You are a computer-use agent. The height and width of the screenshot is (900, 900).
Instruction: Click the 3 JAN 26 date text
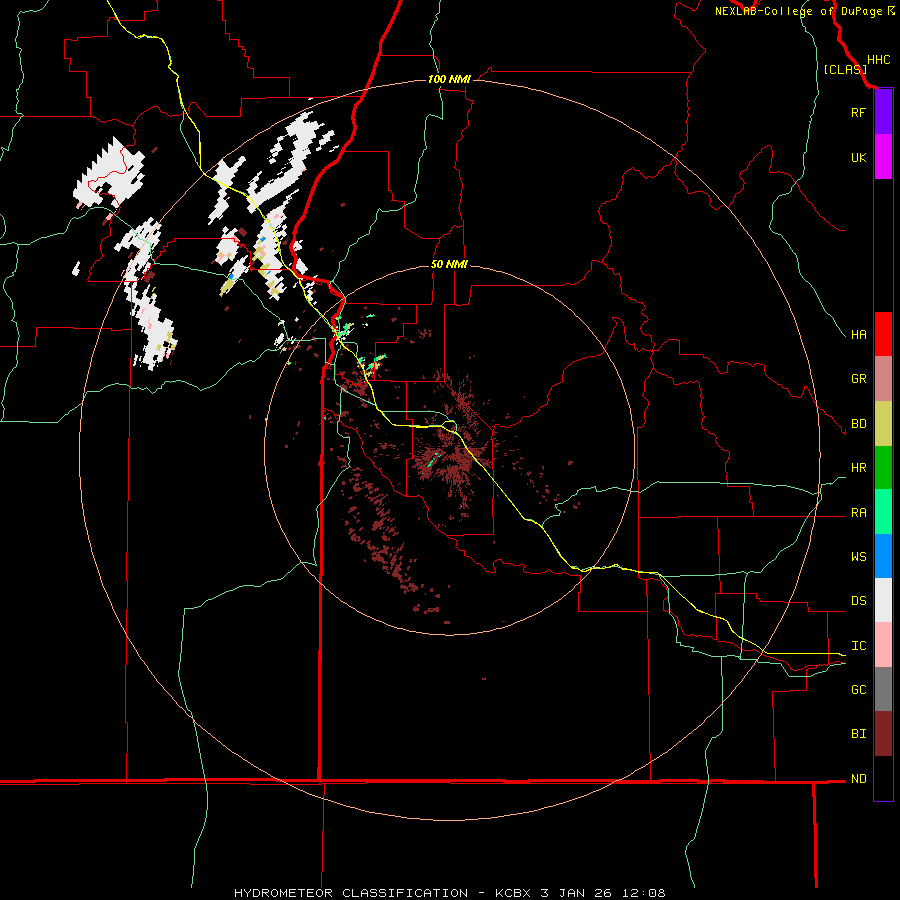tap(577, 893)
